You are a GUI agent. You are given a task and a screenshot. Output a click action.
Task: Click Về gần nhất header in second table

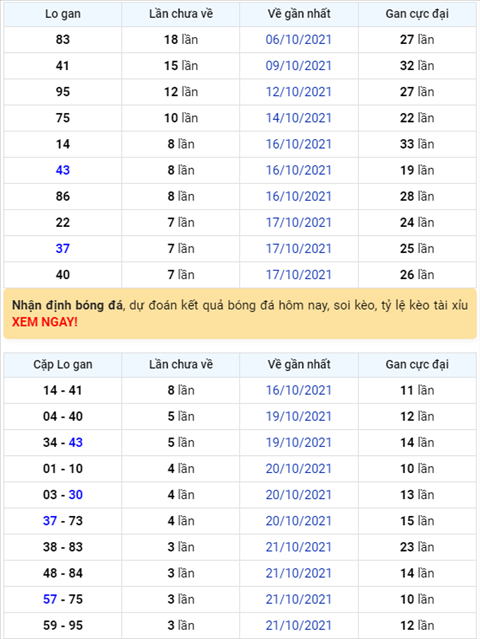(299, 364)
